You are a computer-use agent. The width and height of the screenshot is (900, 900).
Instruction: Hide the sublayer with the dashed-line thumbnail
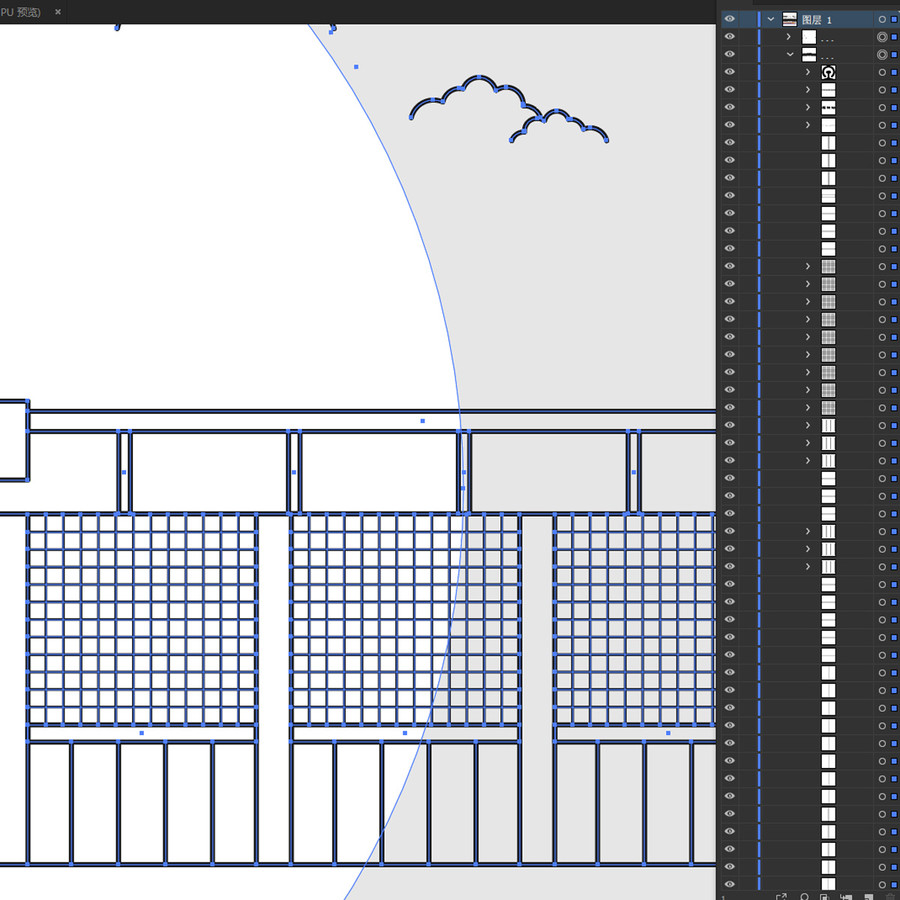(x=730, y=107)
